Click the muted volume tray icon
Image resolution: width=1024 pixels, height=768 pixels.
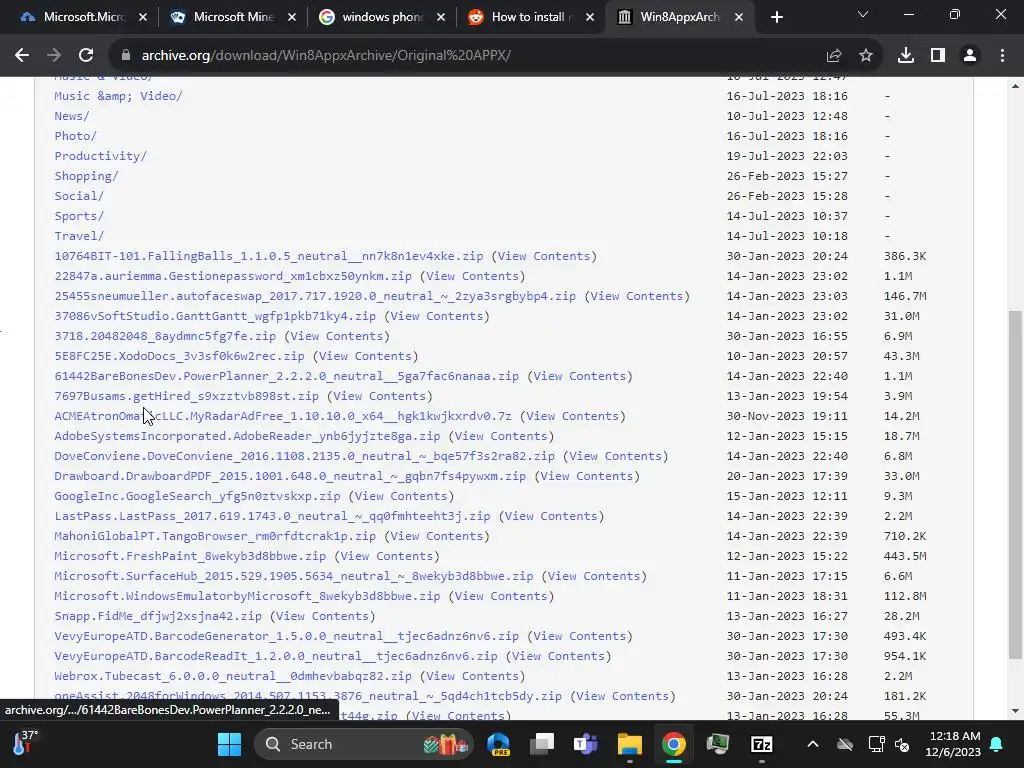pyautogui.click(x=903, y=744)
